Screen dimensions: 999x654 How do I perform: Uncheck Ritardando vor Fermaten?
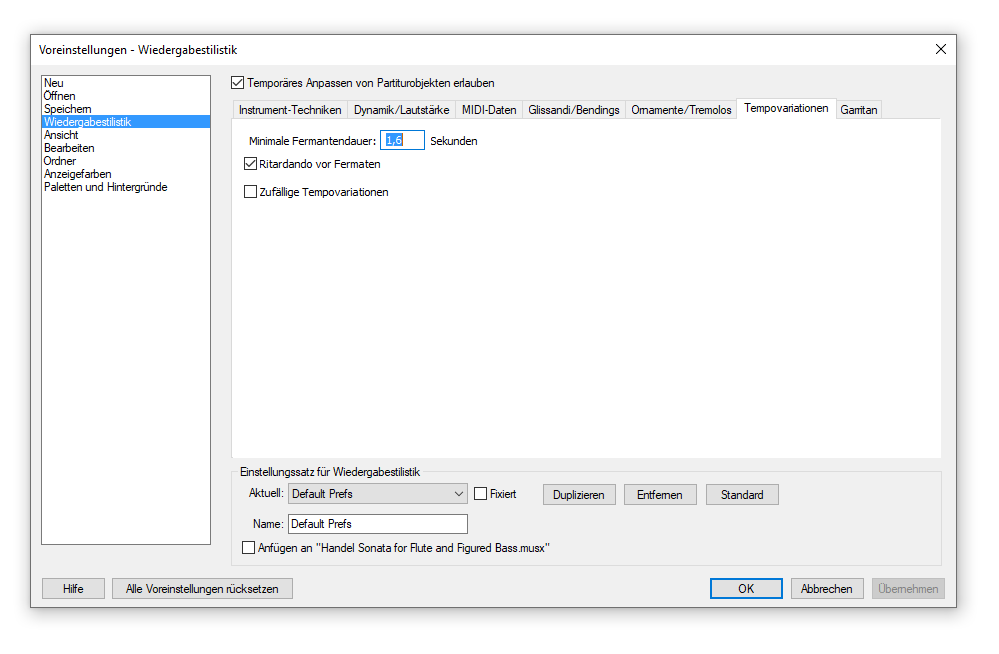250,164
